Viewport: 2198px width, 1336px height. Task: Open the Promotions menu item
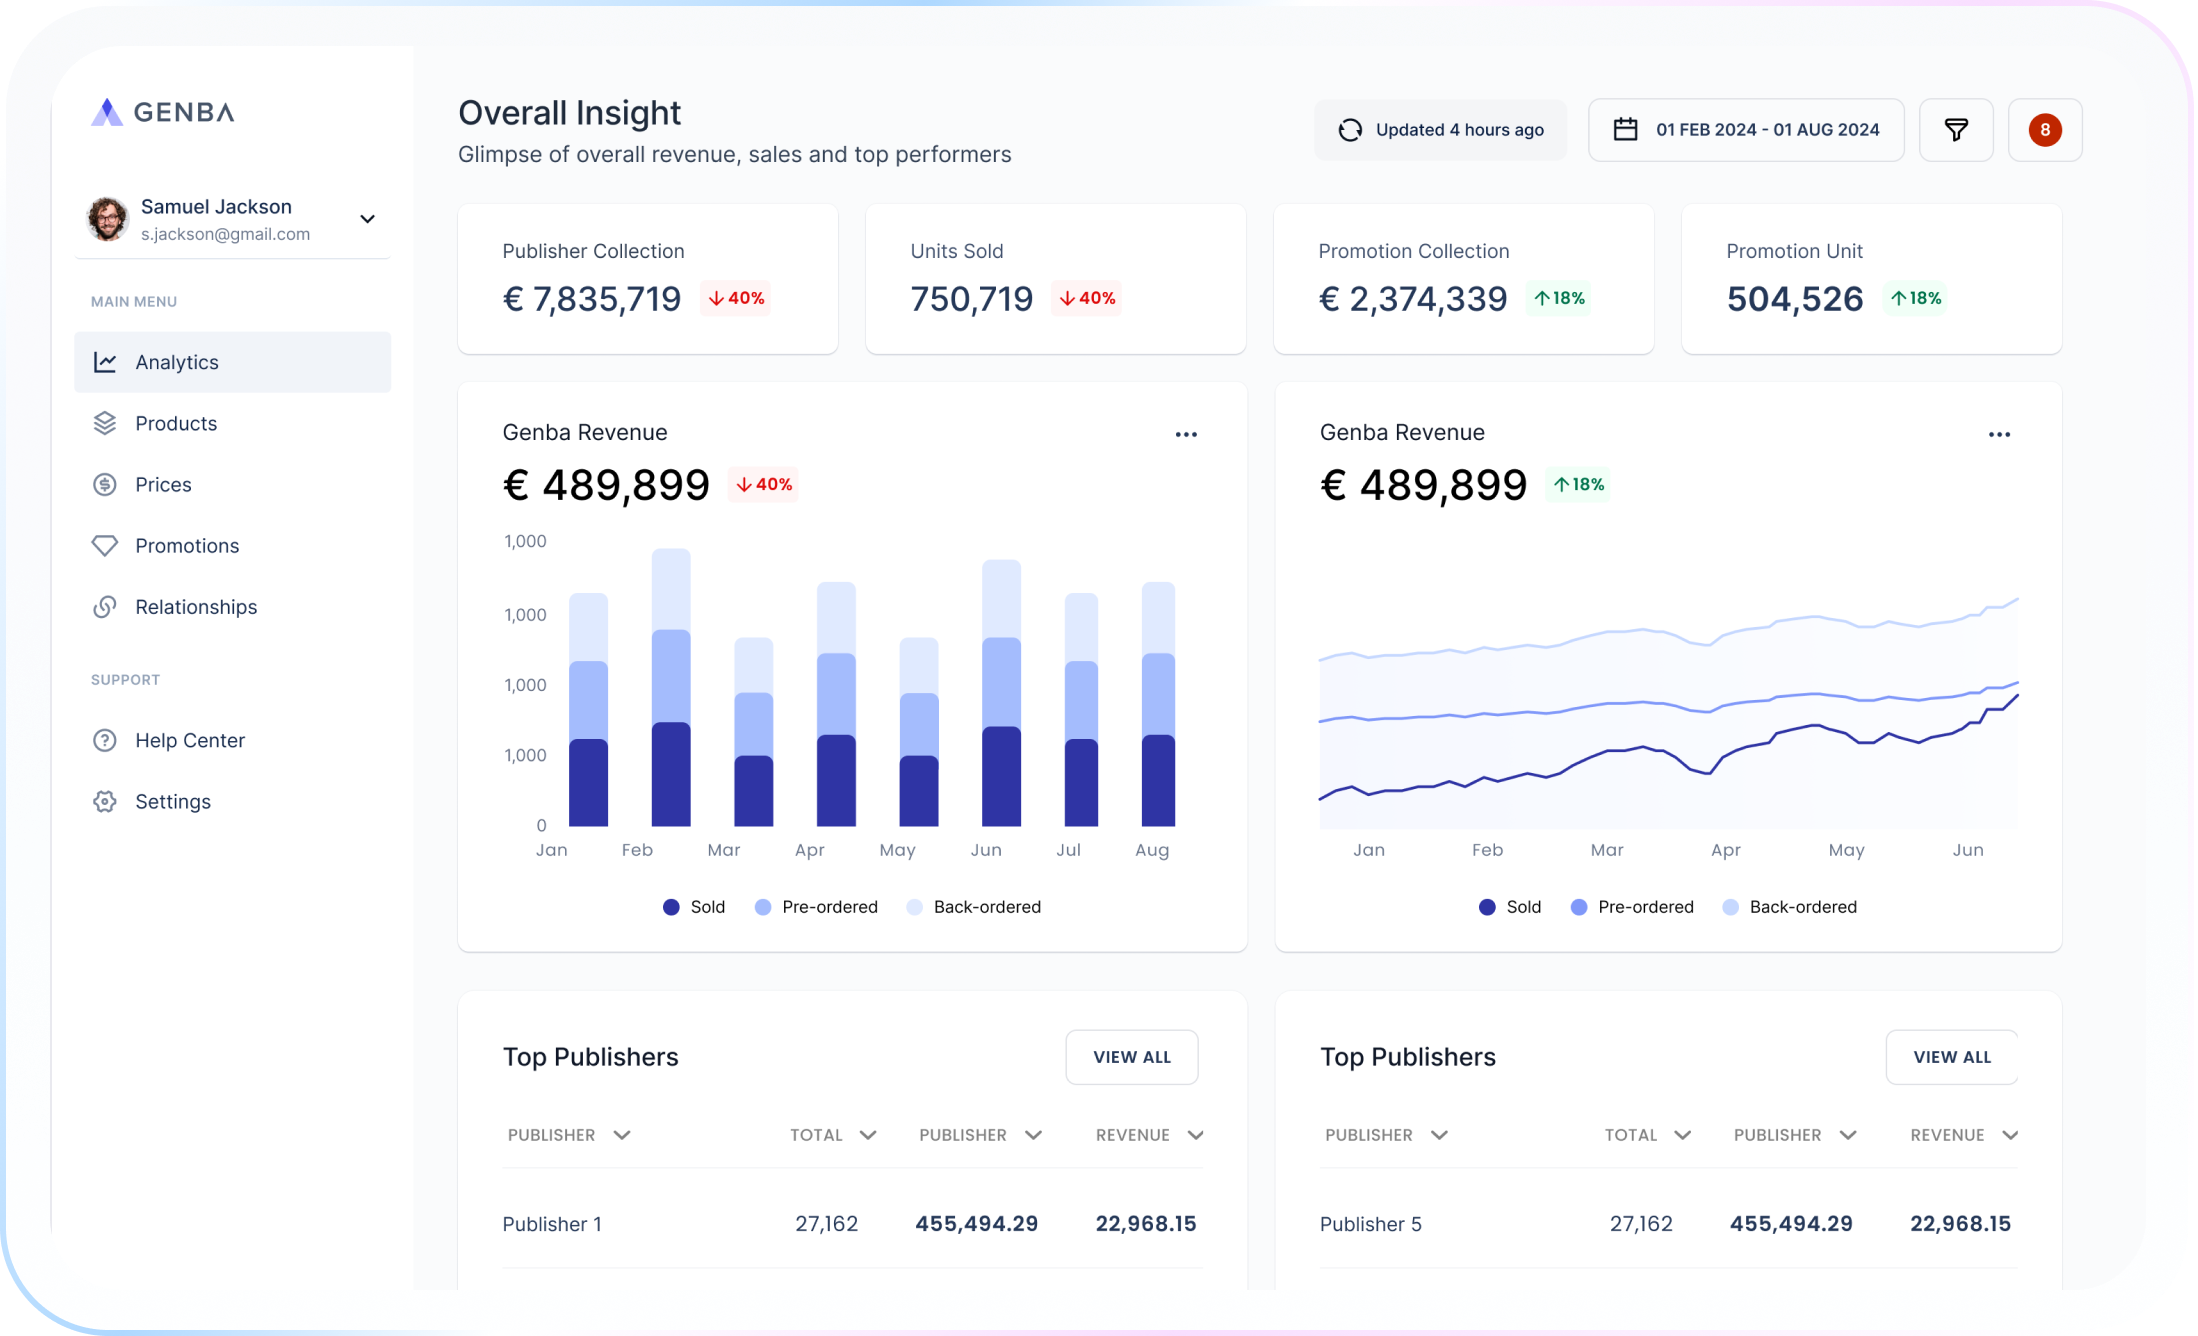pyautogui.click(x=232, y=545)
